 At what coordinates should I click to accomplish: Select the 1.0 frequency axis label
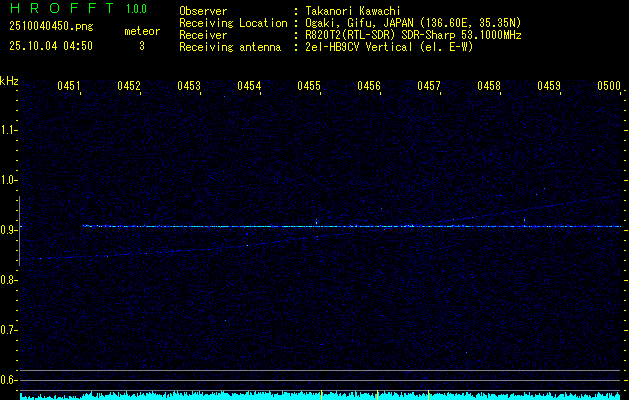click(x=9, y=180)
